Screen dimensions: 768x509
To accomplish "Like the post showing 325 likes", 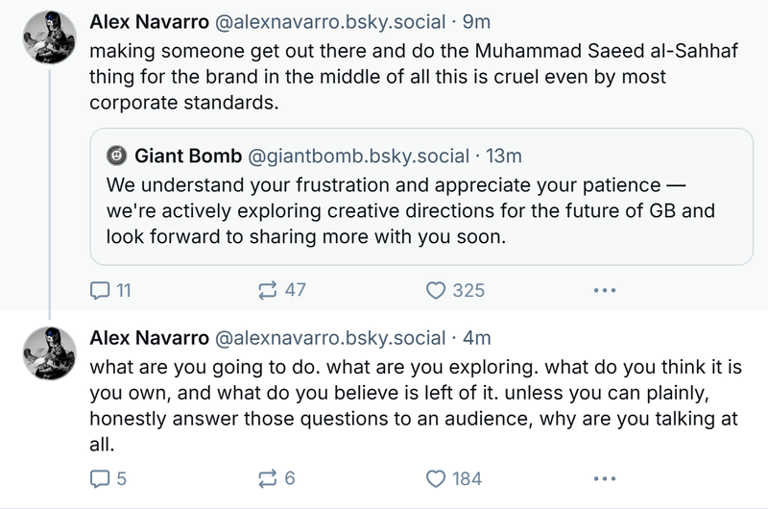I will coord(436,290).
